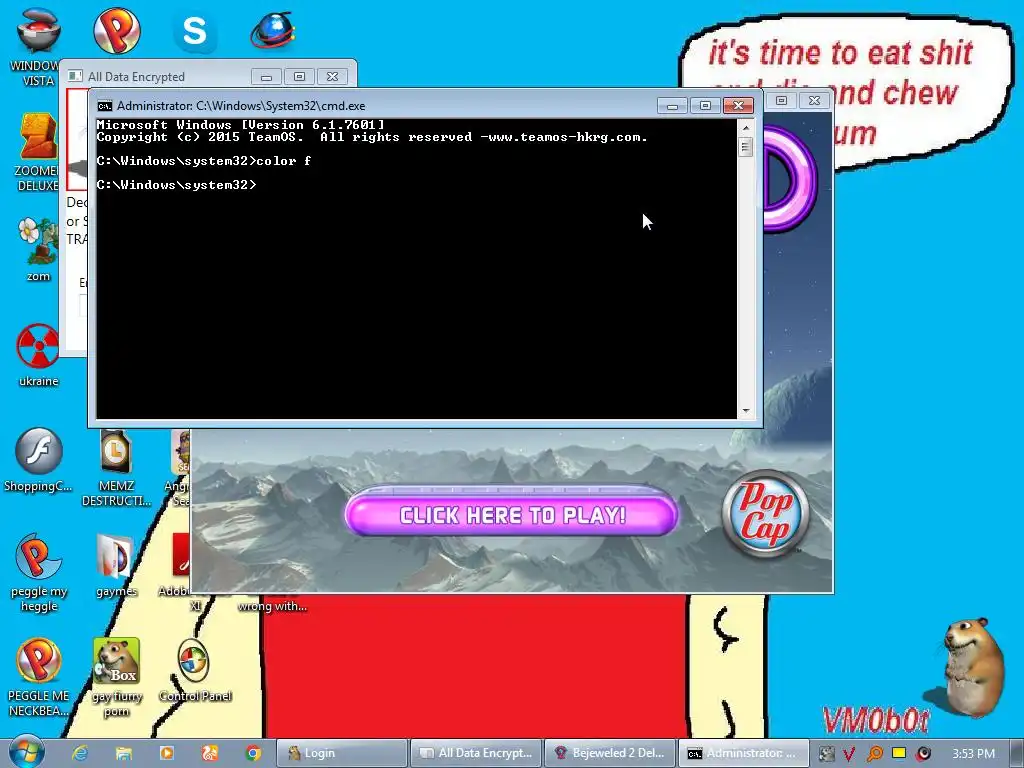The image size is (1024, 768).
Task: Launch the orange browser taskbar icon
Action: click(x=210, y=753)
